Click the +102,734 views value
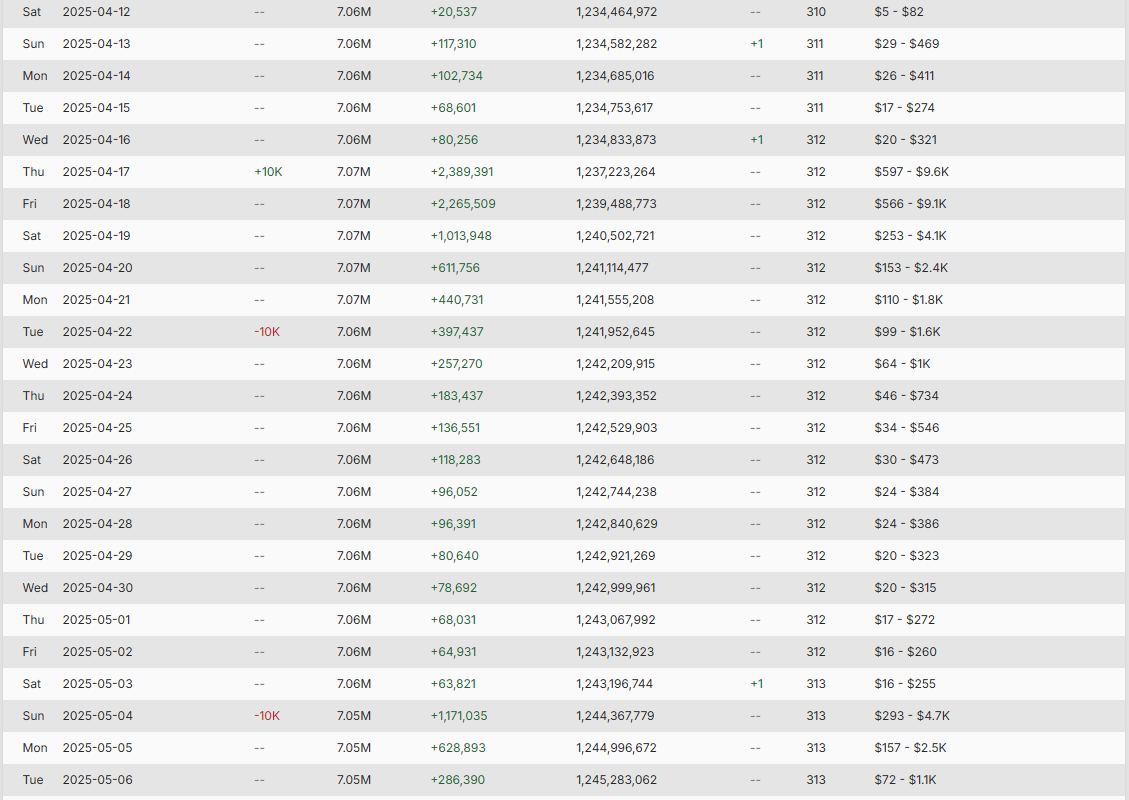 click(456, 76)
